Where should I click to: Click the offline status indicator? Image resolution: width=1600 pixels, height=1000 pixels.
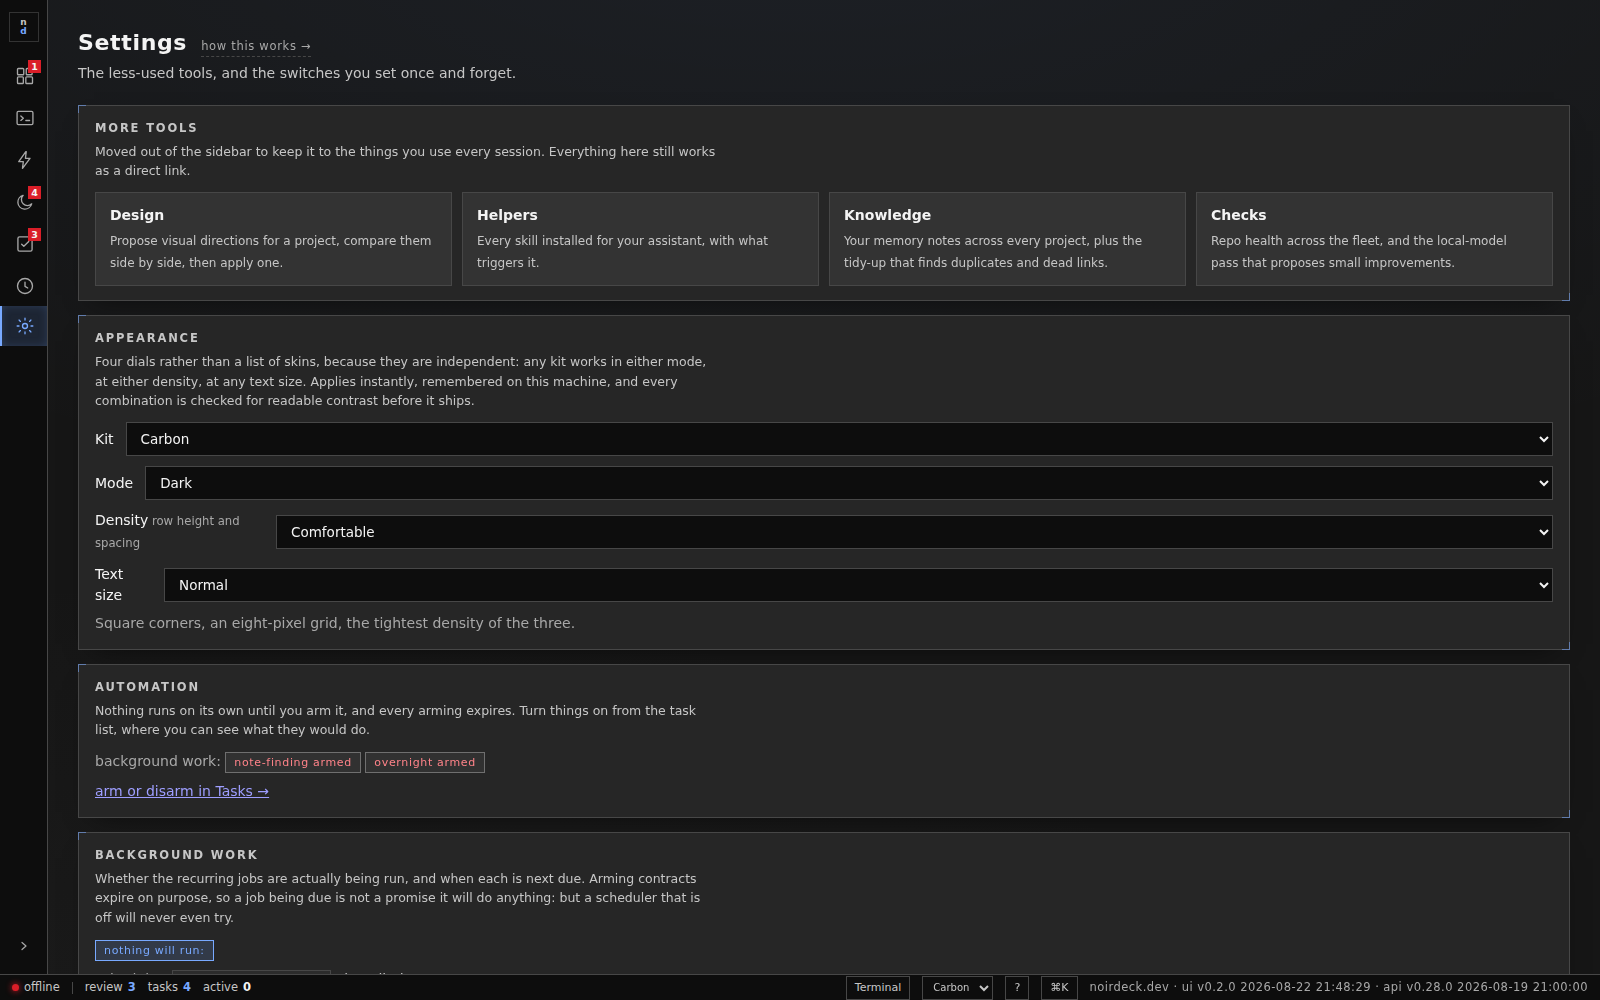[x=36, y=987]
